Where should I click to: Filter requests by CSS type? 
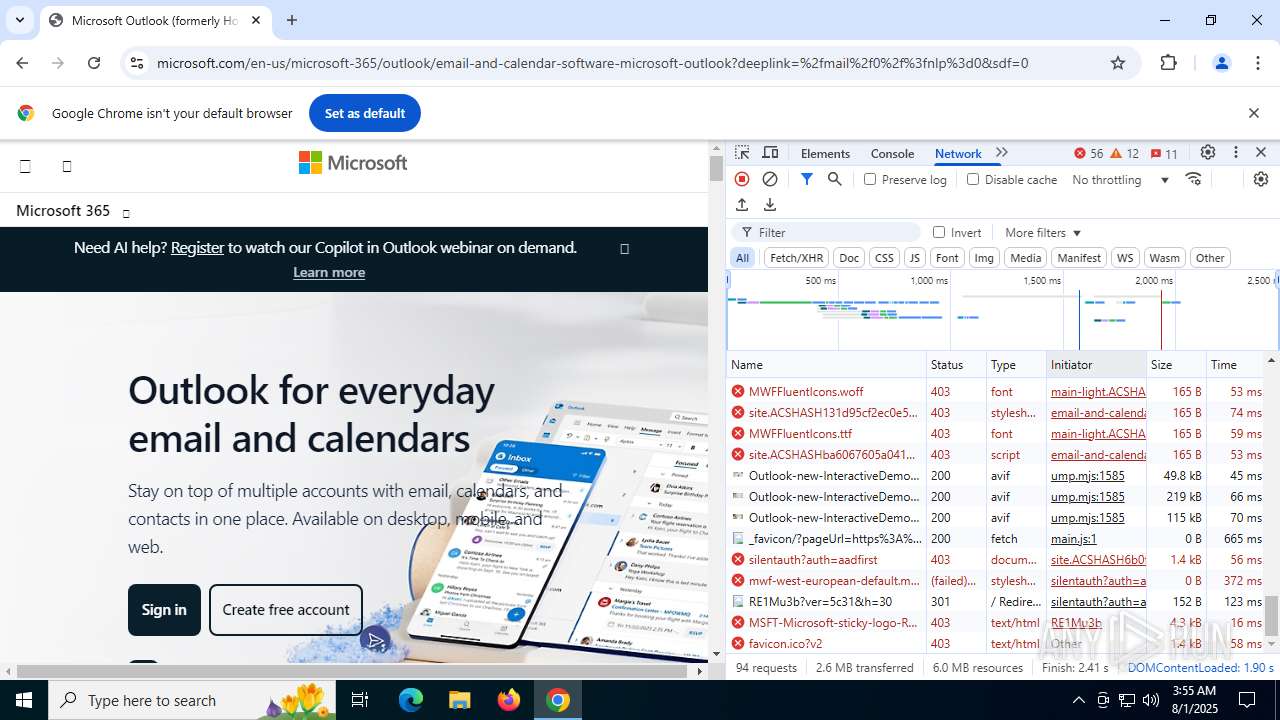884,258
